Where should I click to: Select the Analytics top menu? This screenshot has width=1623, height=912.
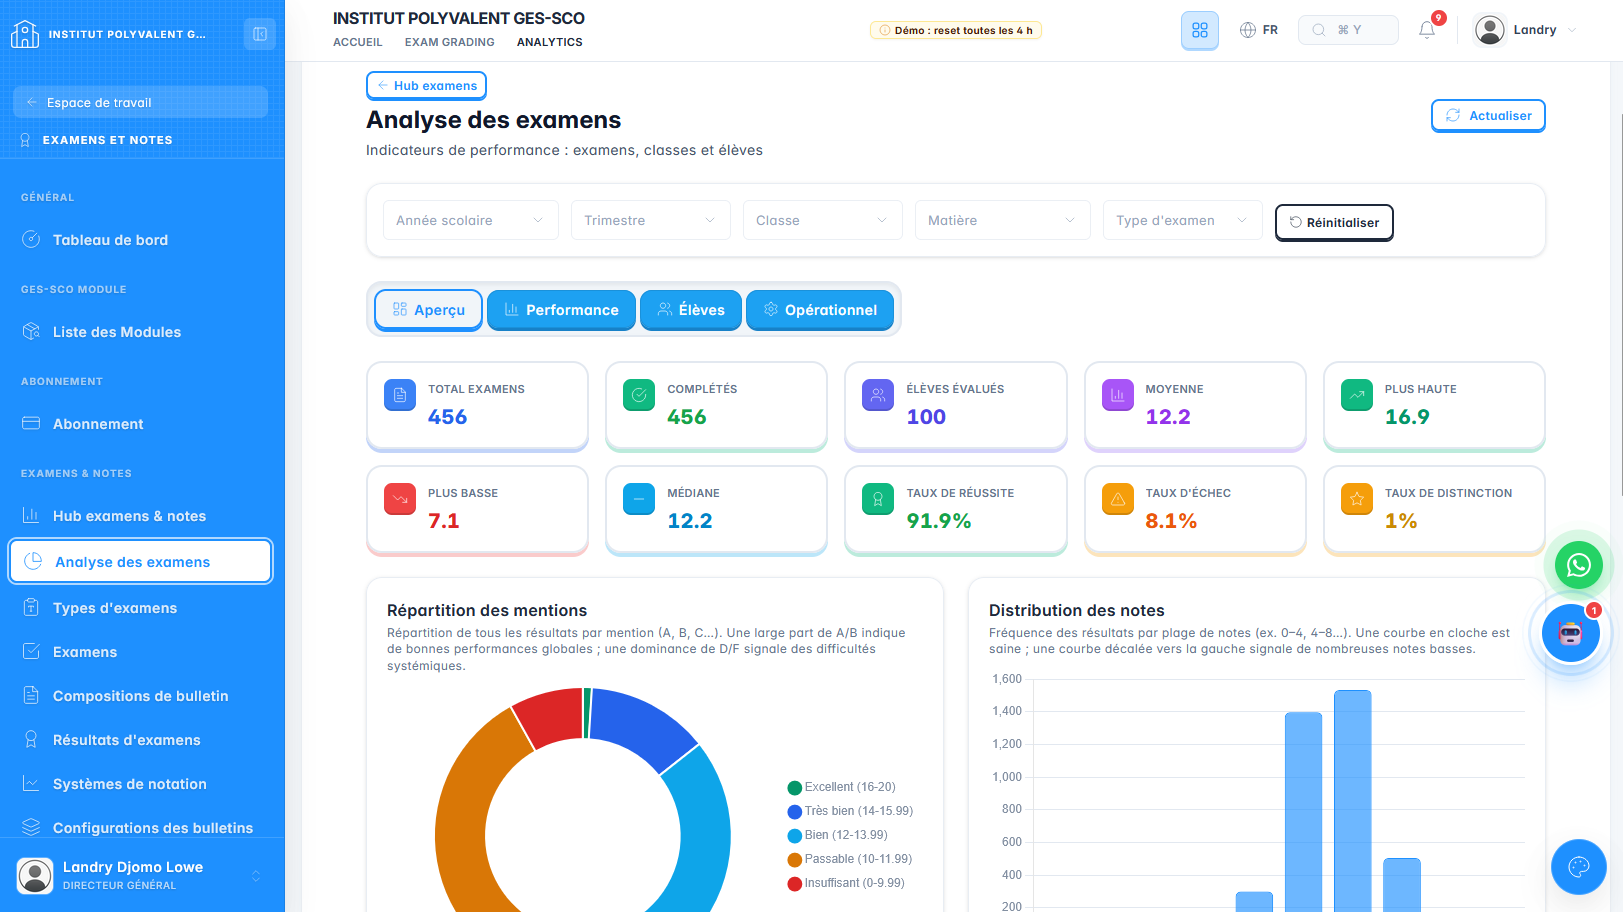549,42
